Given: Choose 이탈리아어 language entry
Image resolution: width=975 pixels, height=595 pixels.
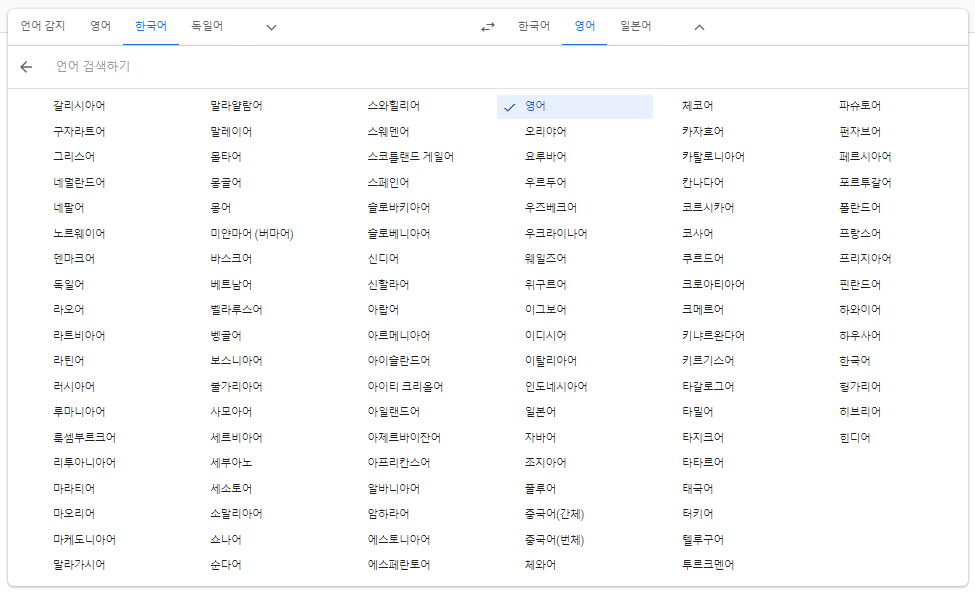Looking at the screenshot, I should [551, 361].
